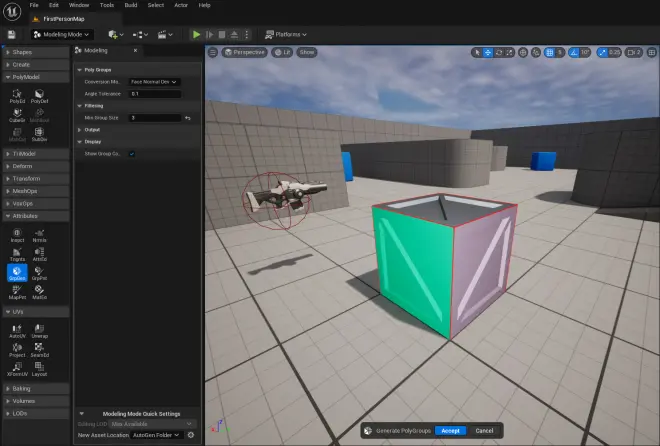Screen dimensions: 660x446
Task: Toggle rotation angle snapping
Action: 573,53
